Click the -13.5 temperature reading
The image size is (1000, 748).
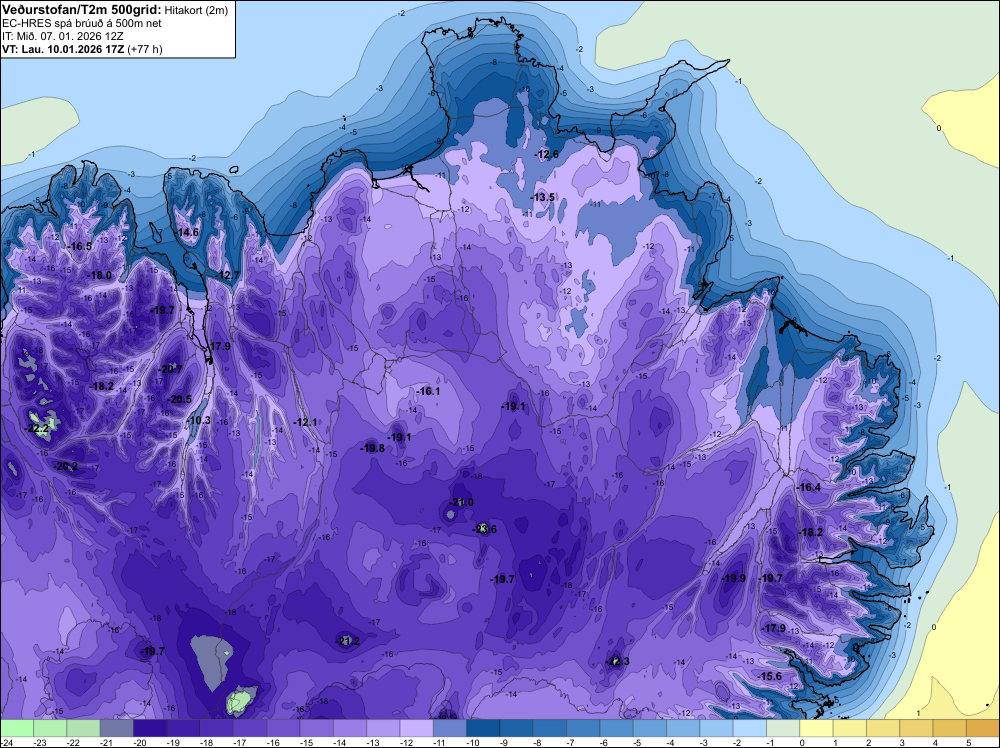(x=543, y=197)
